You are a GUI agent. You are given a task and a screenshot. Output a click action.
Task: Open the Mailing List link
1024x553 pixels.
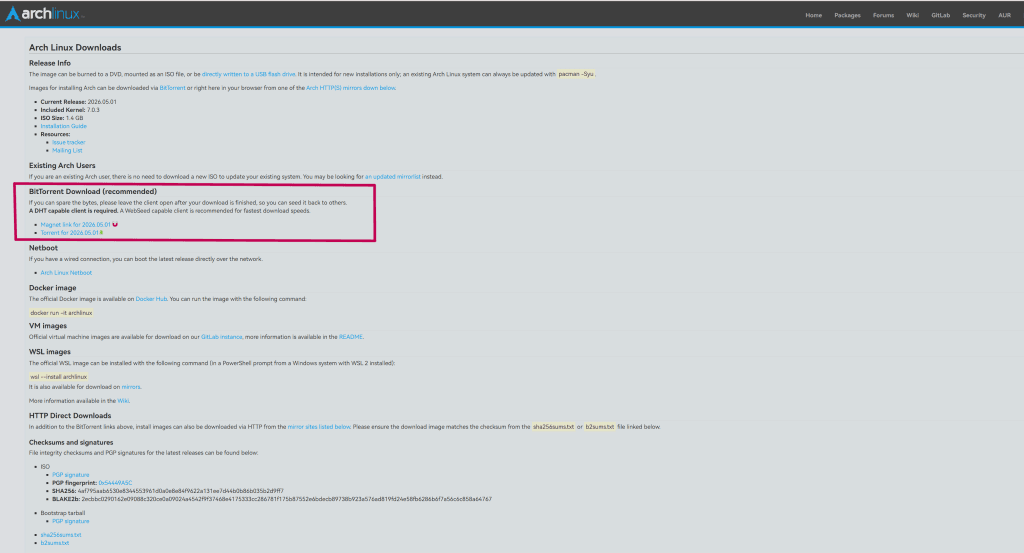(67, 150)
